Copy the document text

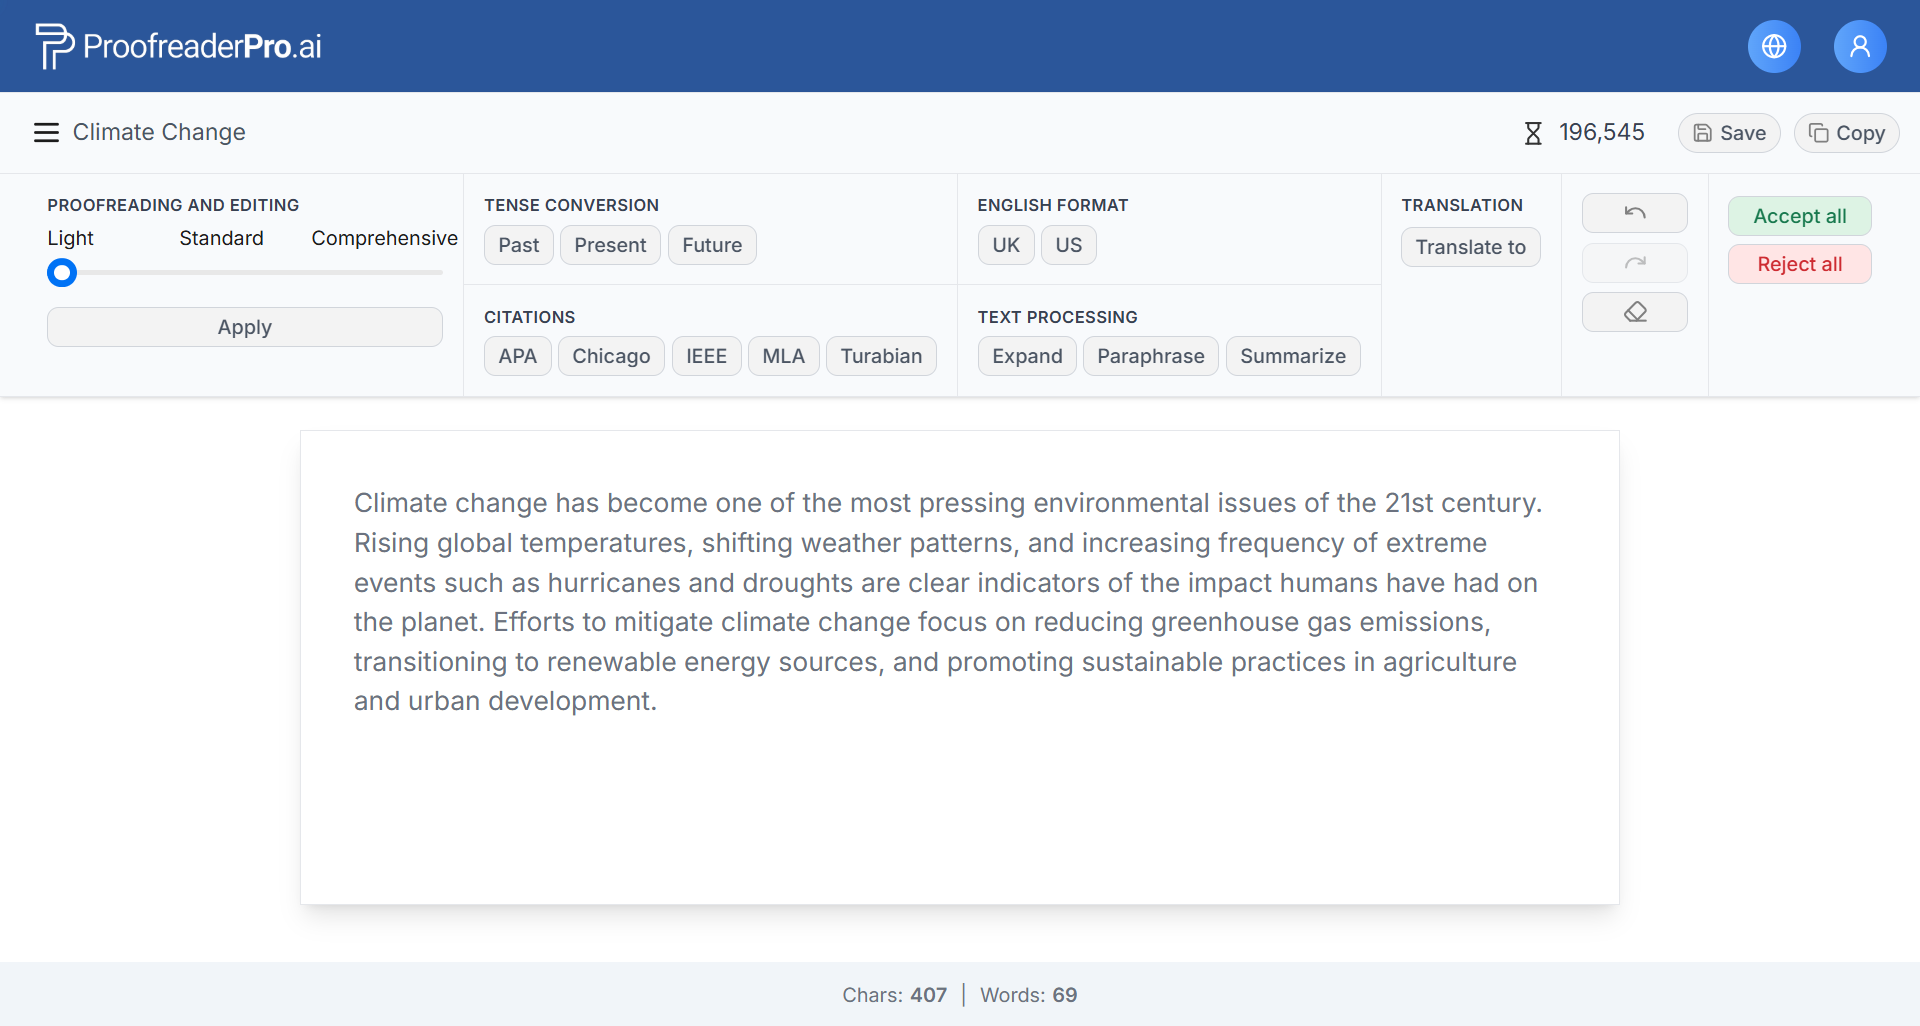pos(1845,133)
